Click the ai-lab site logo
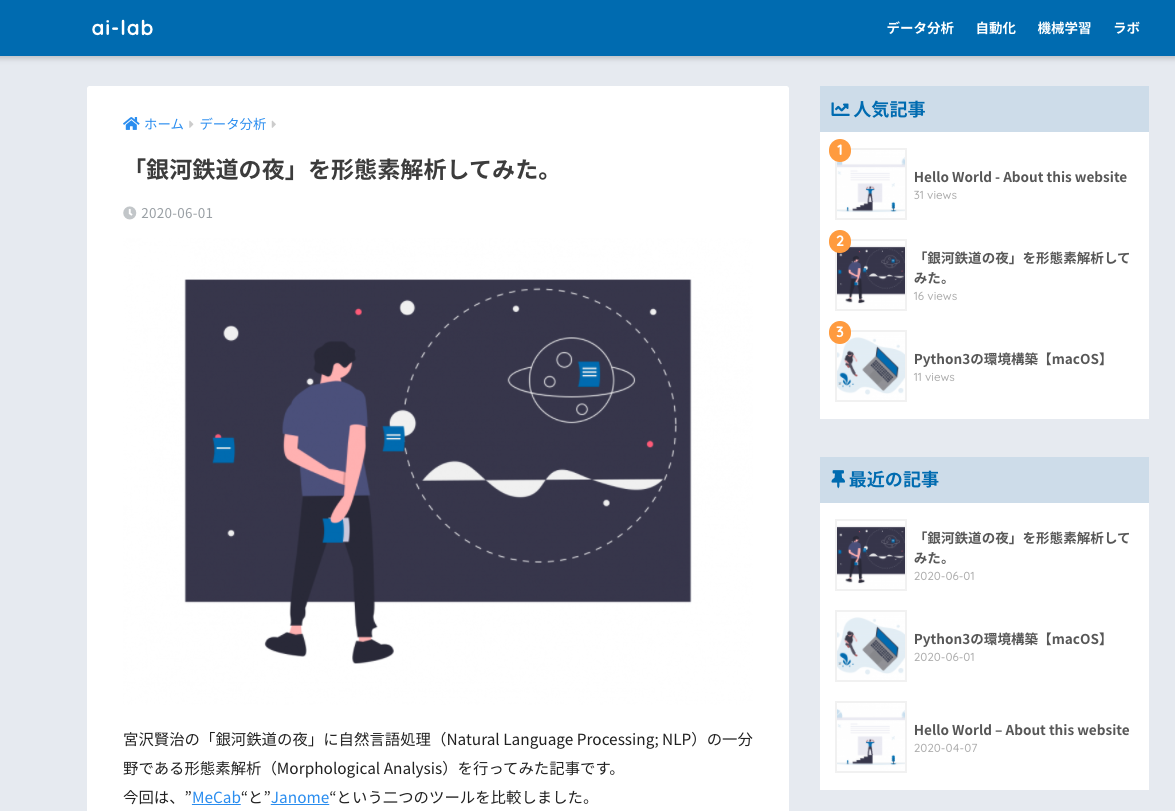The width and height of the screenshot is (1175, 811). pos(122,28)
